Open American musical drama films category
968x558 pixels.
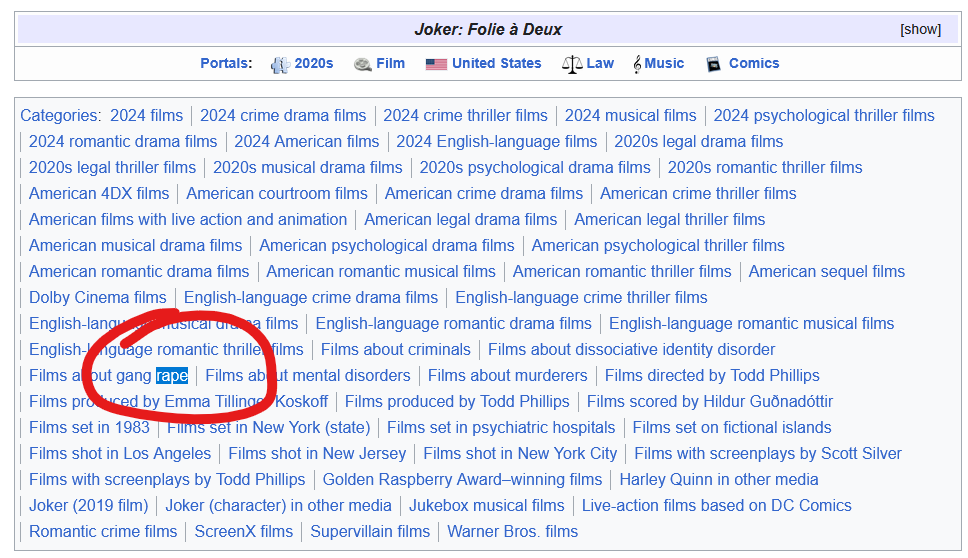pos(135,245)
